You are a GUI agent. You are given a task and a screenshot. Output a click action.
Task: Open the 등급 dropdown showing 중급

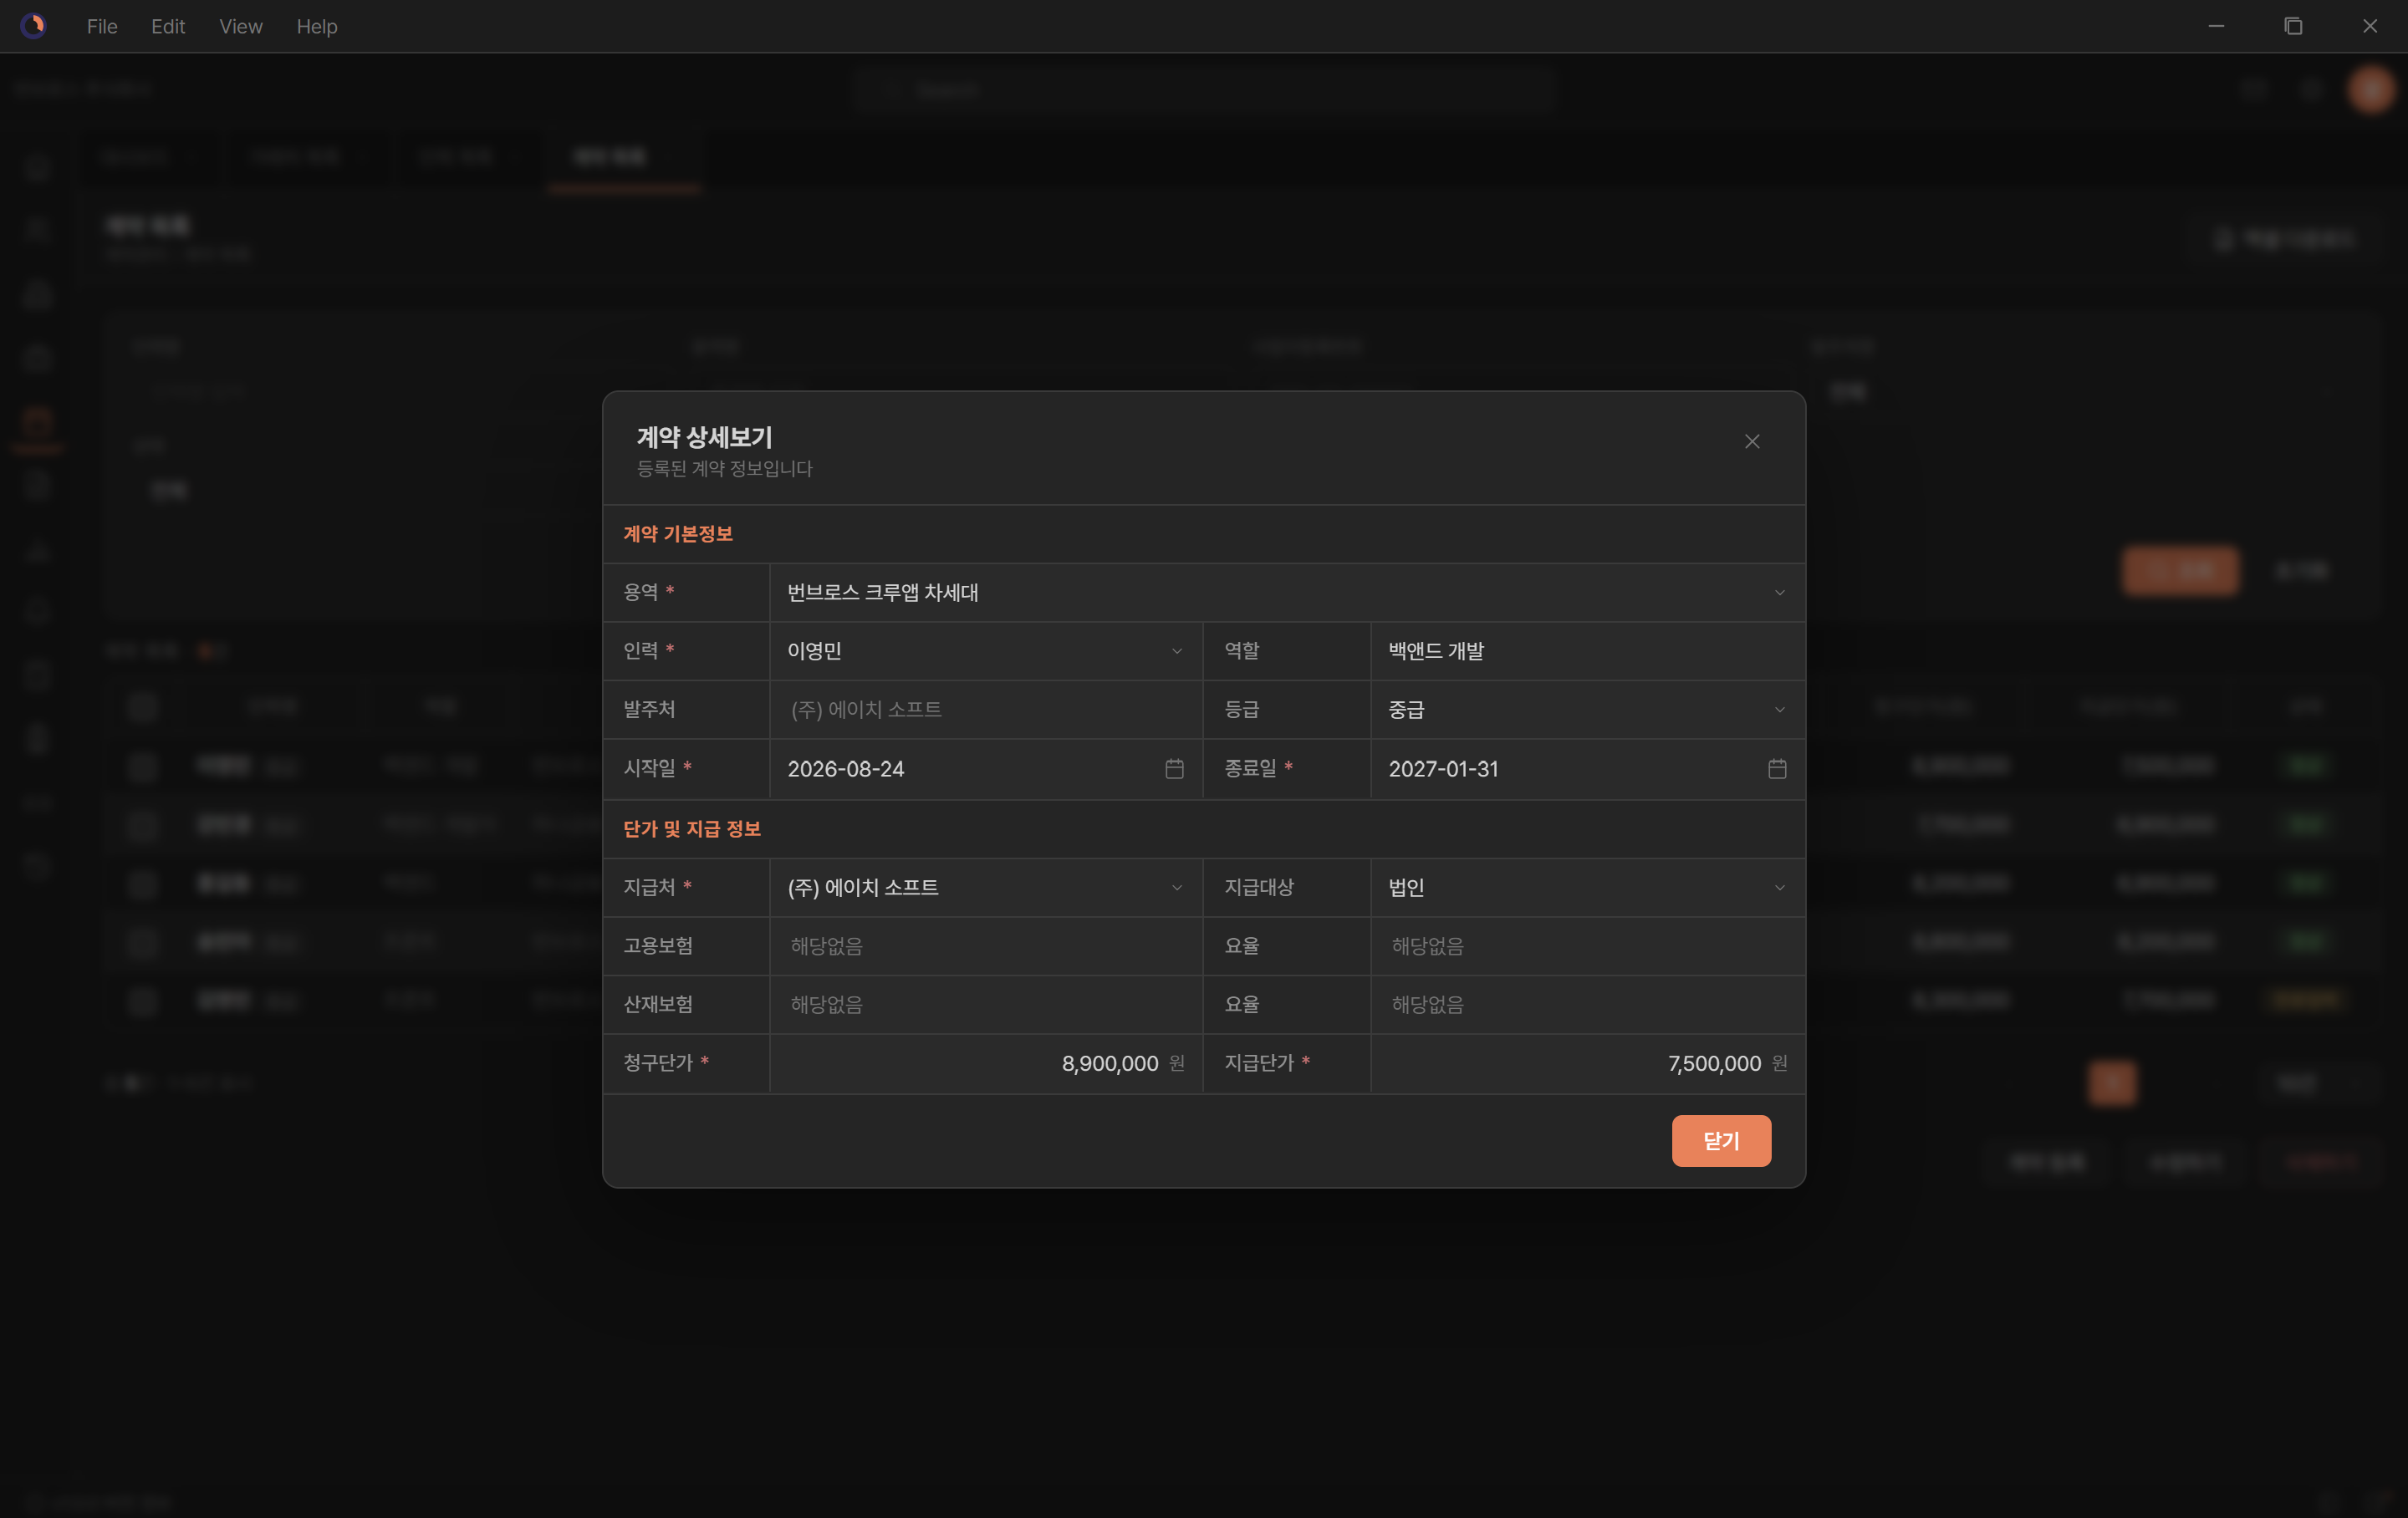coord(1587,709)
